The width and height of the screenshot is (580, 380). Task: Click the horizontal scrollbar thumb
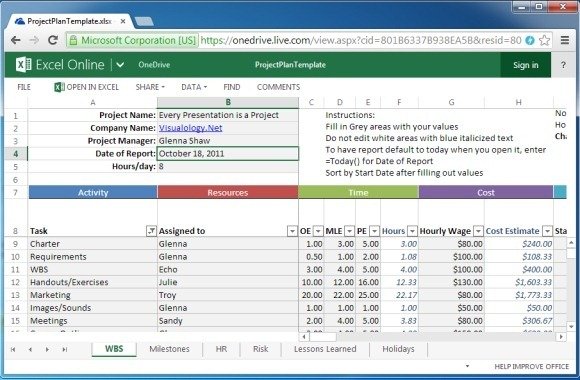click(323, 337)
